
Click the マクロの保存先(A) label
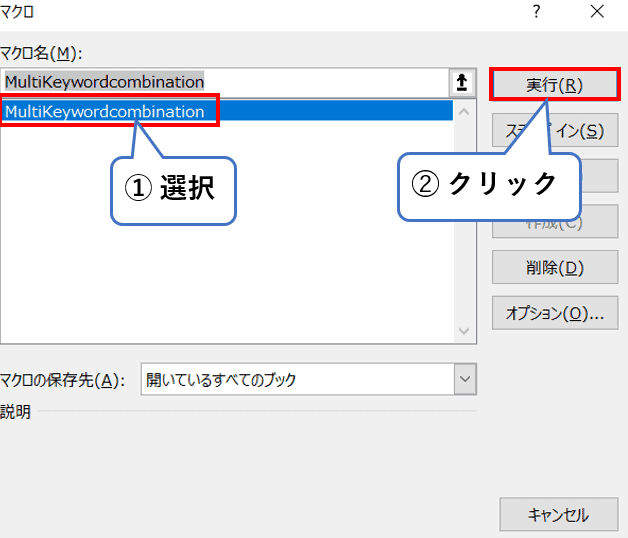pyautogui.click(x=63, y=380)
